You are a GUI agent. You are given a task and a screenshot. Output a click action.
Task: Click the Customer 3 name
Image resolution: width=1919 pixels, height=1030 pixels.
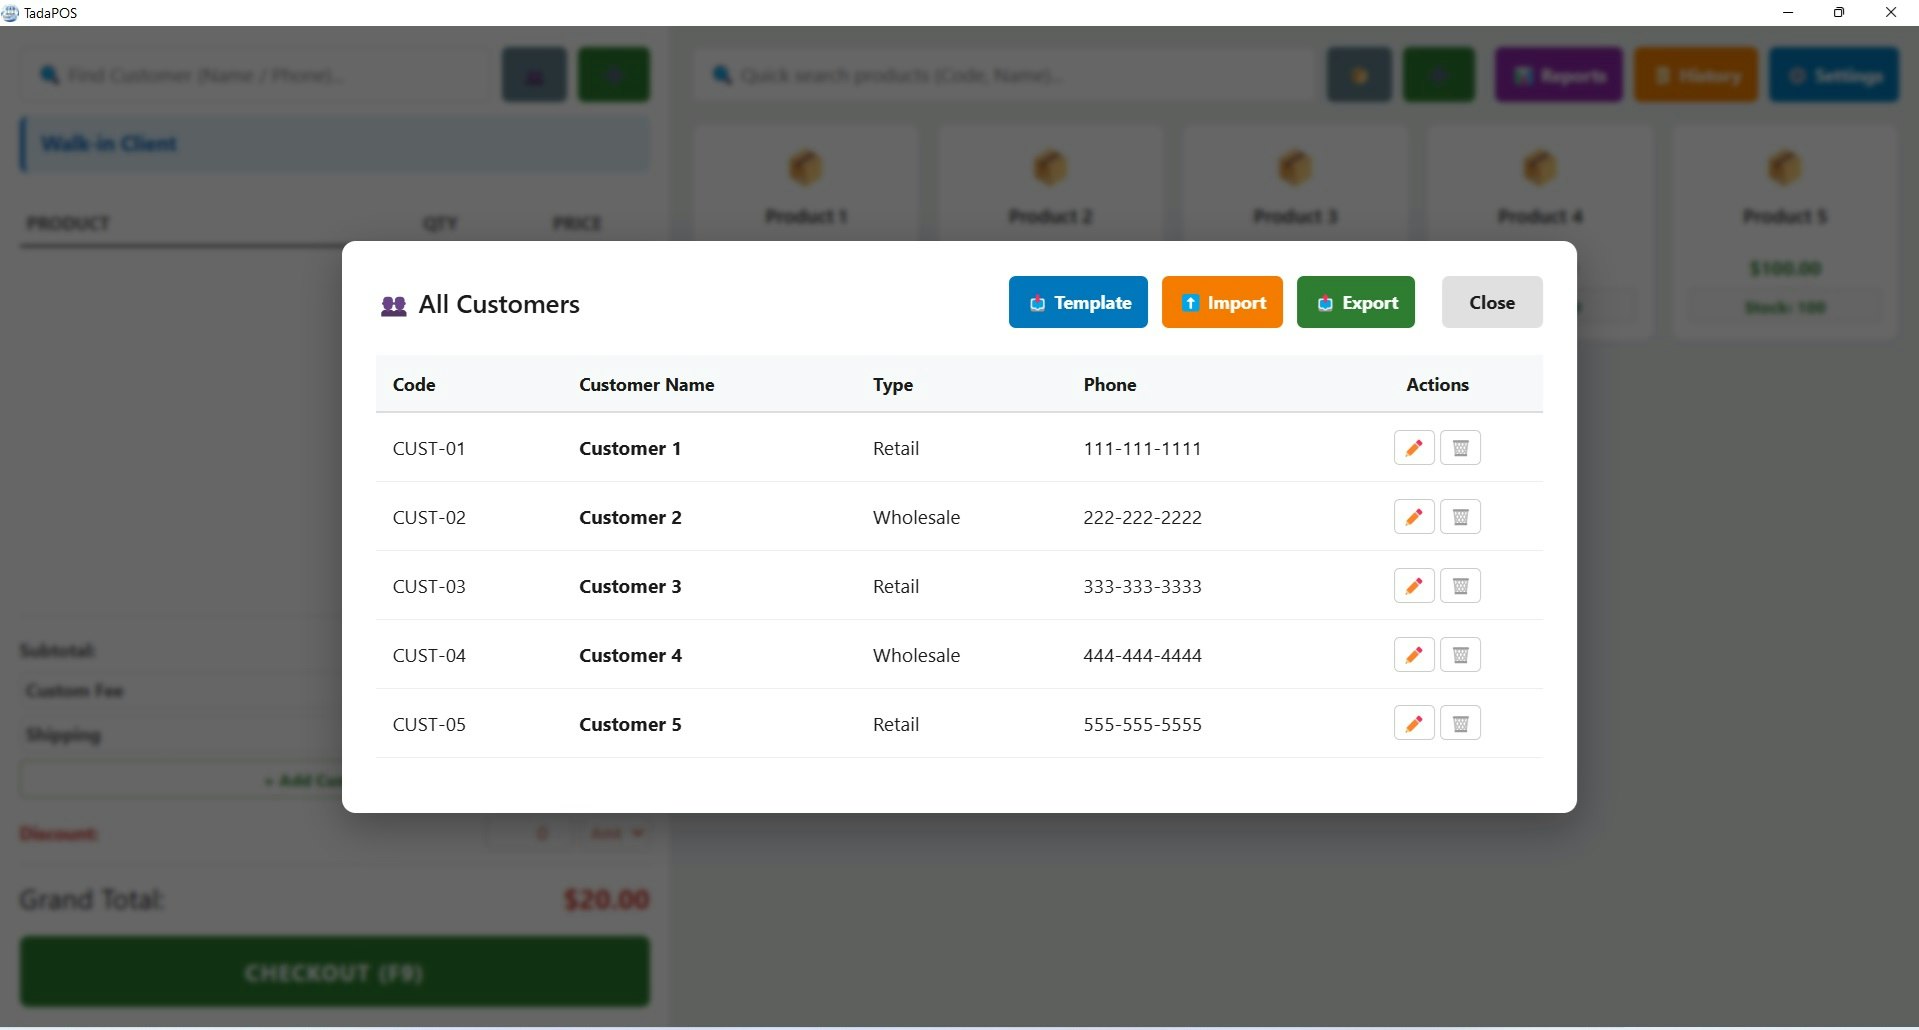click(630, 586)
